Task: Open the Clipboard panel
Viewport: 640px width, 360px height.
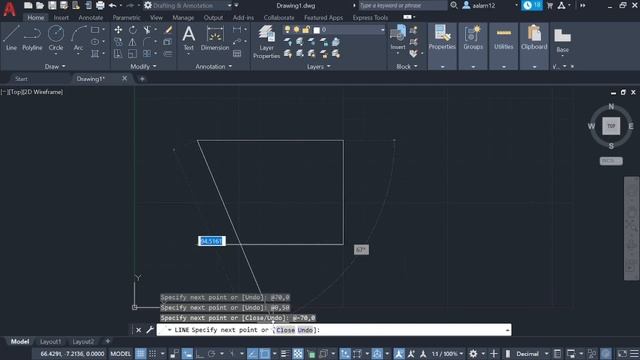Action: pyautogui.click(x=534, y=38)
